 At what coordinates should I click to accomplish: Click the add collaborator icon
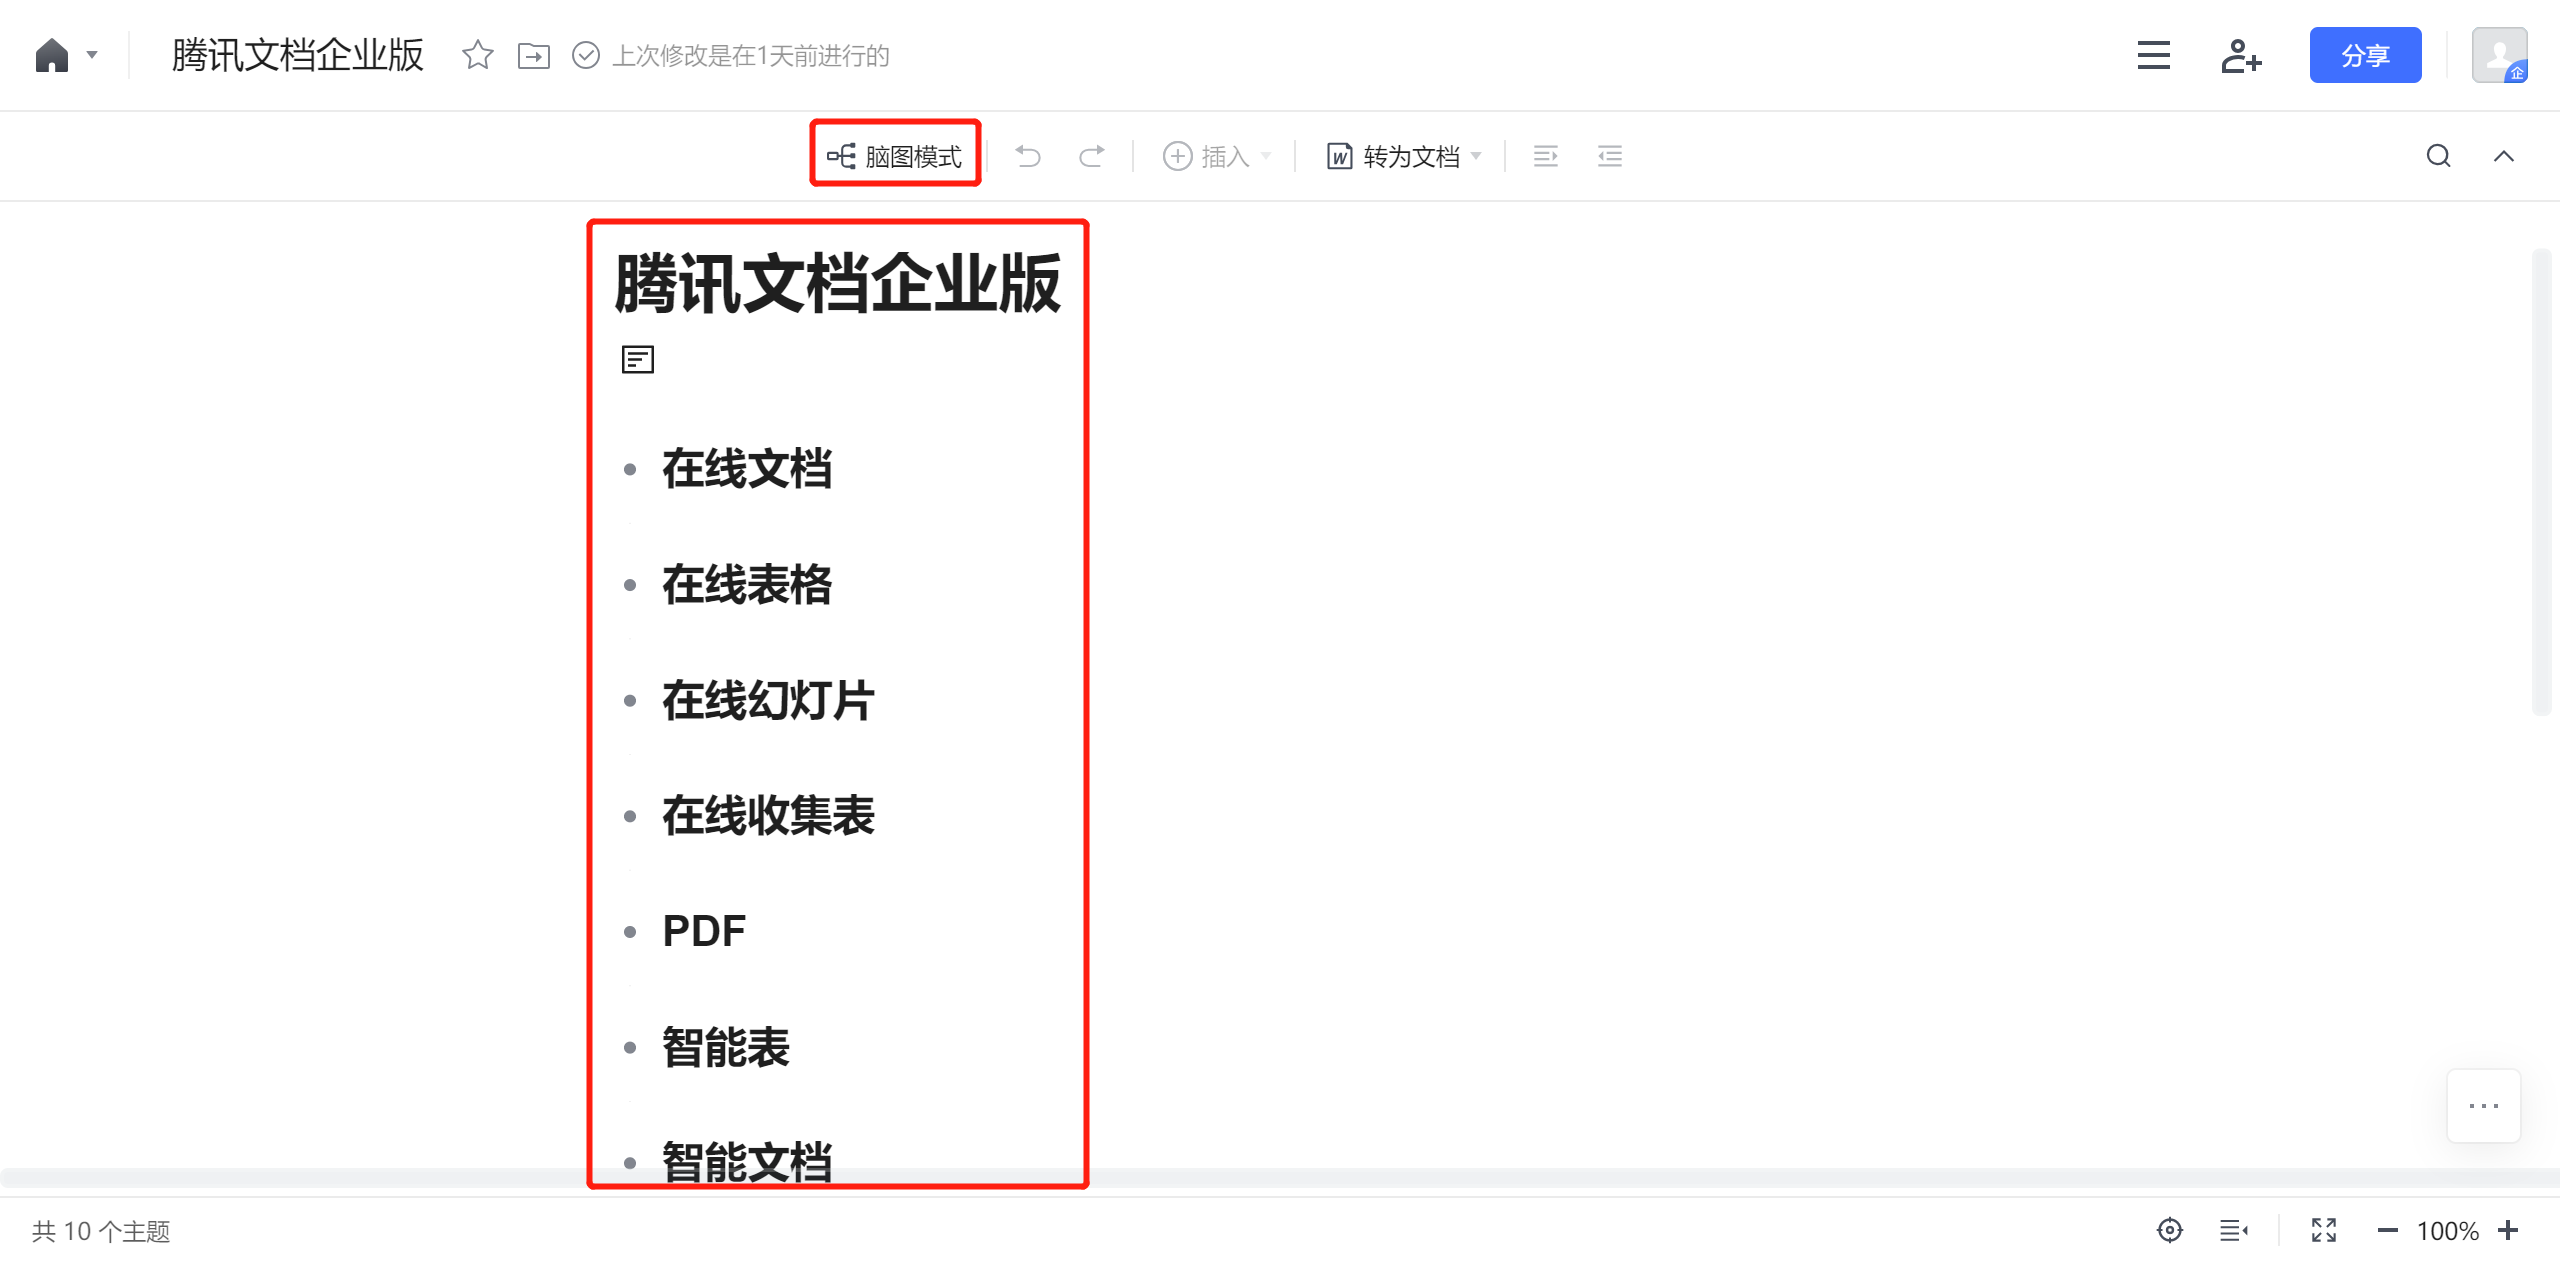(x=2240, y=55)
